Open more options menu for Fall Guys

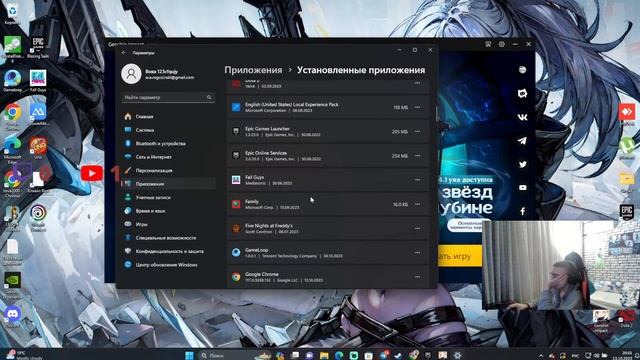[x=417, y=180]
